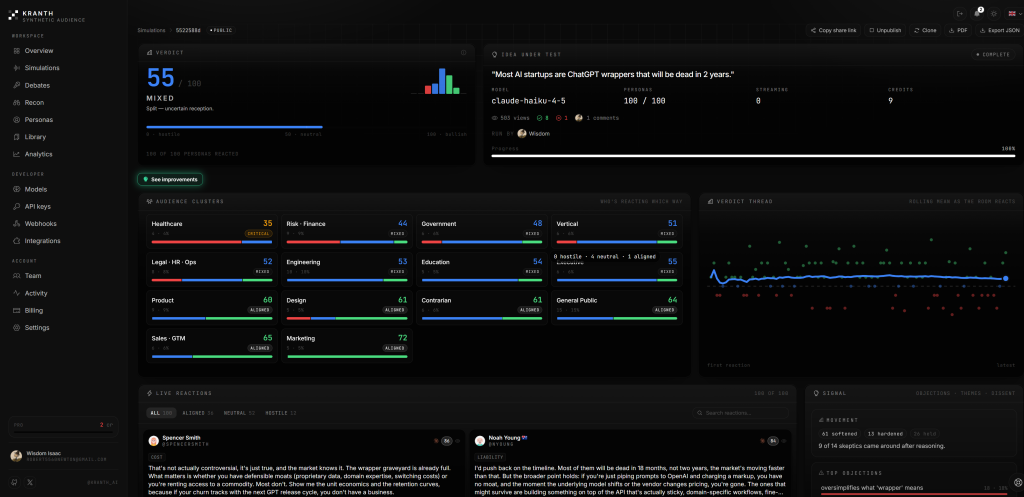1024x497 pixels.
Task: Click the Overview grid icon in the sidebar
Action: 16,51
